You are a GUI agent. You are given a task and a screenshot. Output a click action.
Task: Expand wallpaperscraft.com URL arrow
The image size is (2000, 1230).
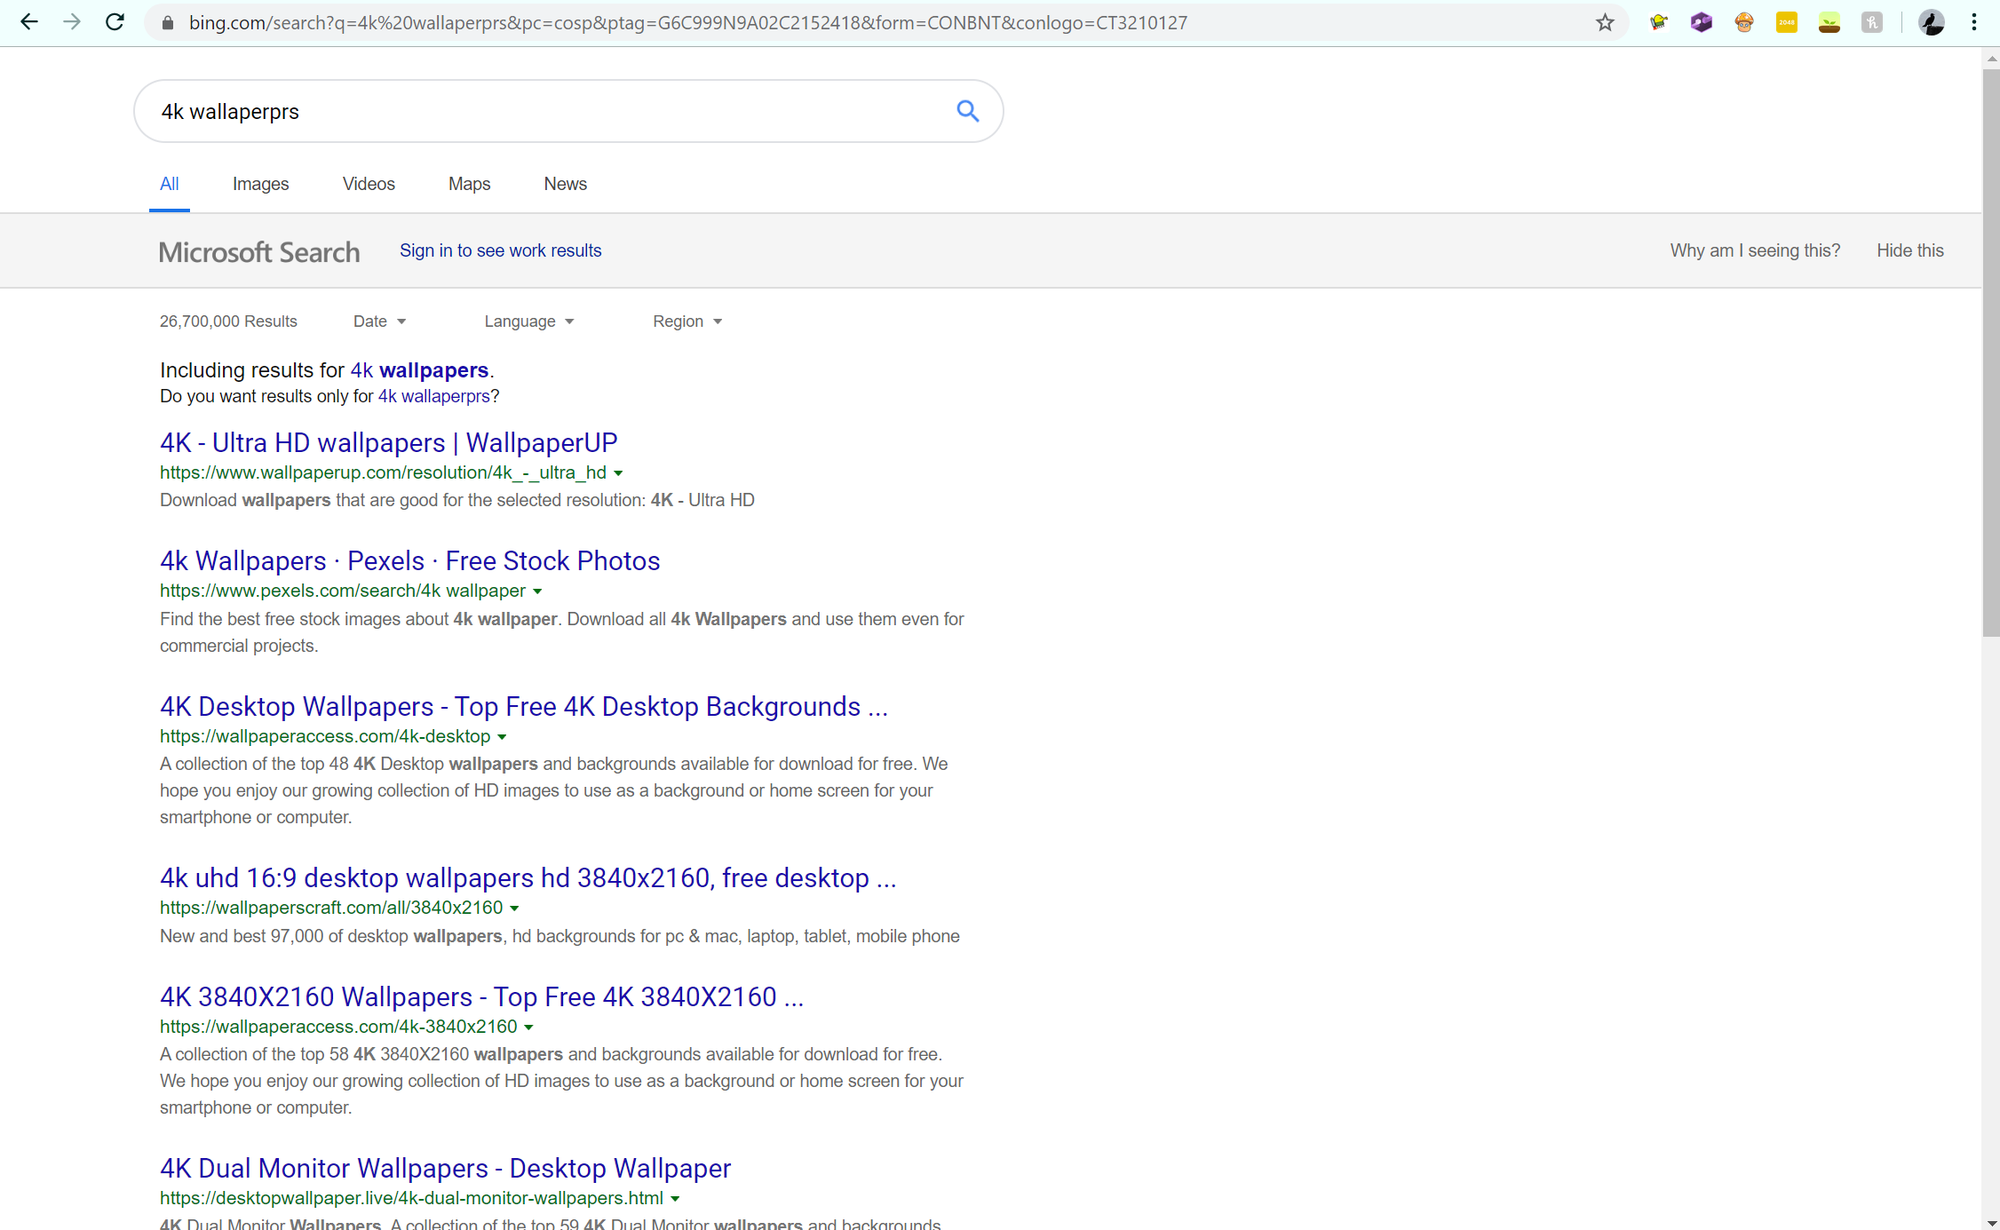coord(514,908)
